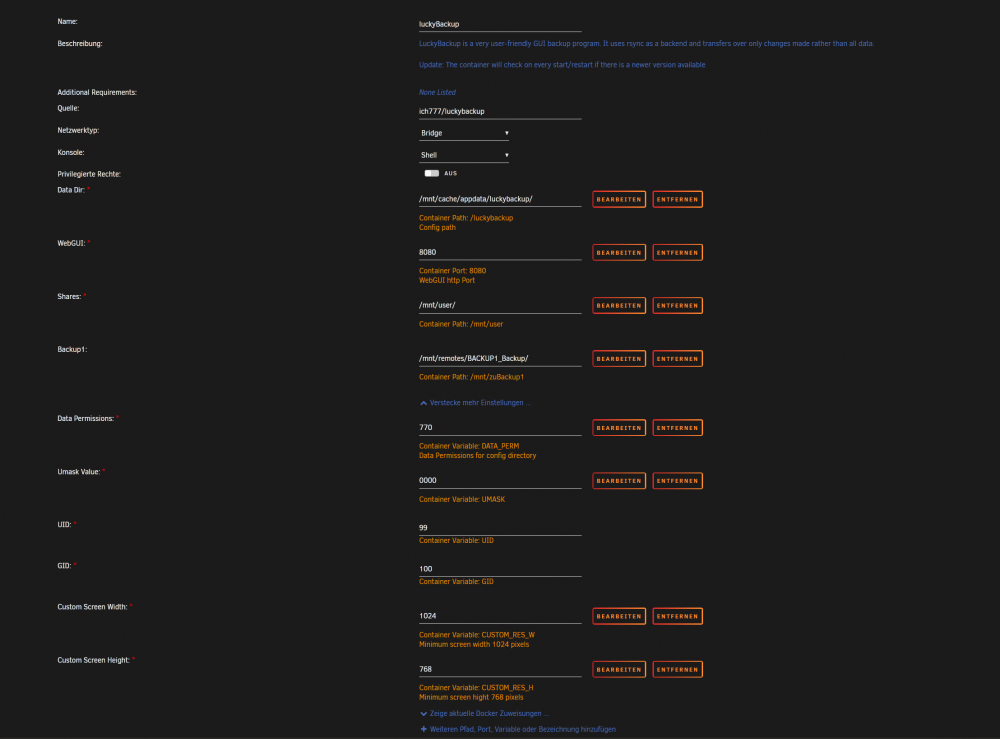Focus the Custom Screen Height field 768
Image resolution: width=1000 pixels, height=739 pixels.
pyautogui.click(x=500, y=669)
